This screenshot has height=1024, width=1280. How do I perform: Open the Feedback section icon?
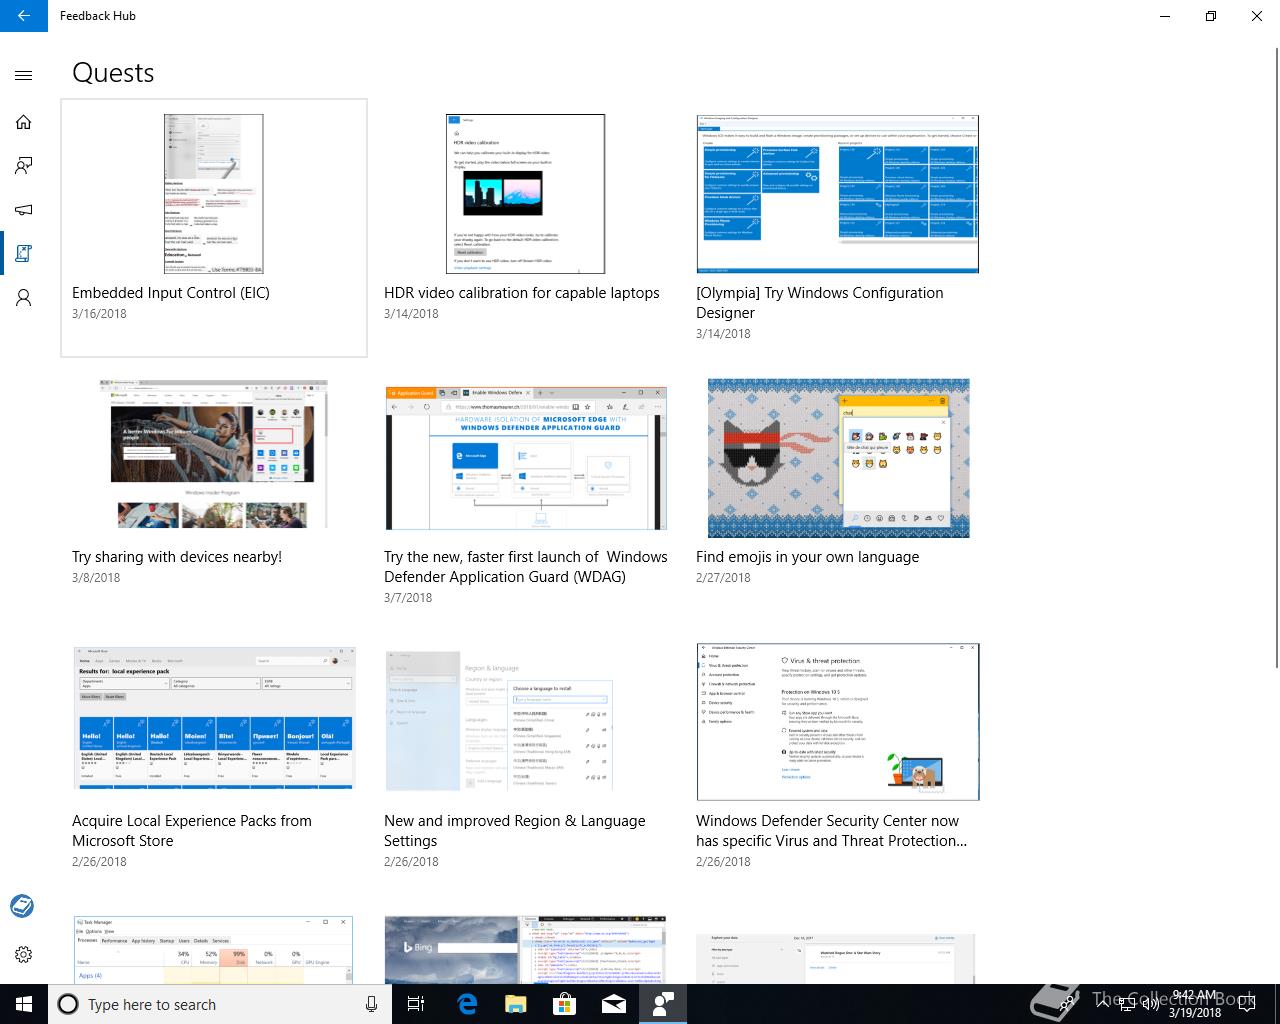(24, 166)
